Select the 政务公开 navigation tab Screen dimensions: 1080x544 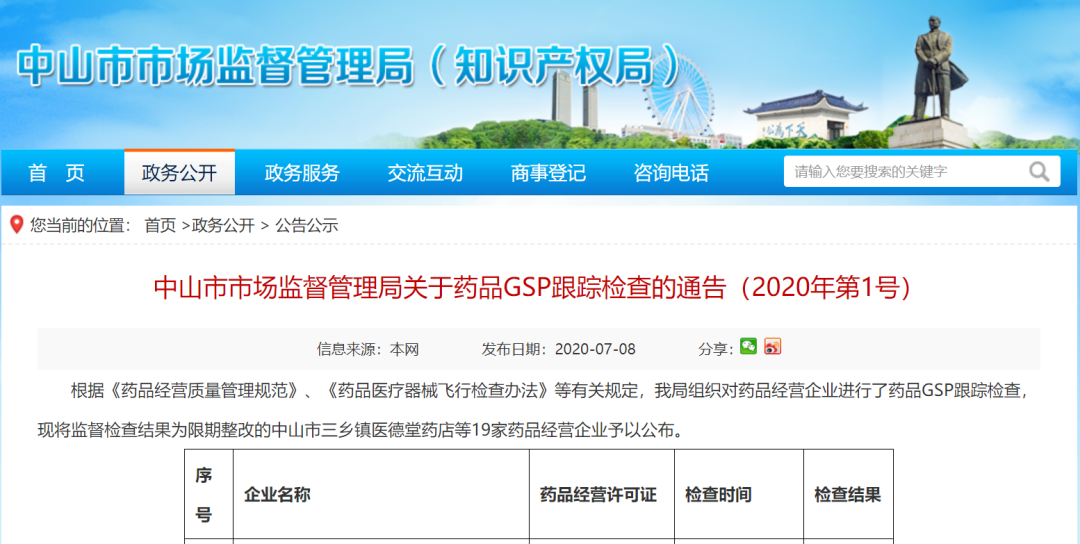click(x=179, y=173)
